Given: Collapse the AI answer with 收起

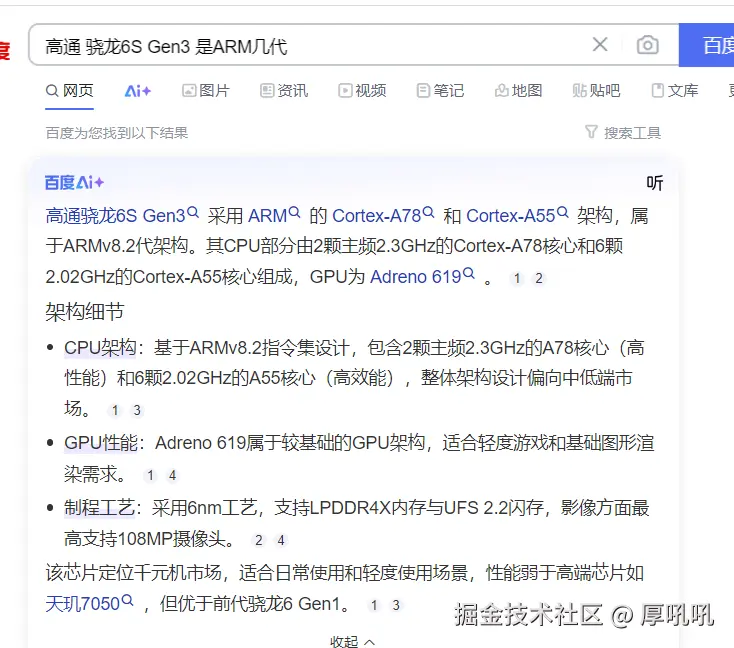Looking at the screenshot, I should pyautogui.click(x=352, y=641).
